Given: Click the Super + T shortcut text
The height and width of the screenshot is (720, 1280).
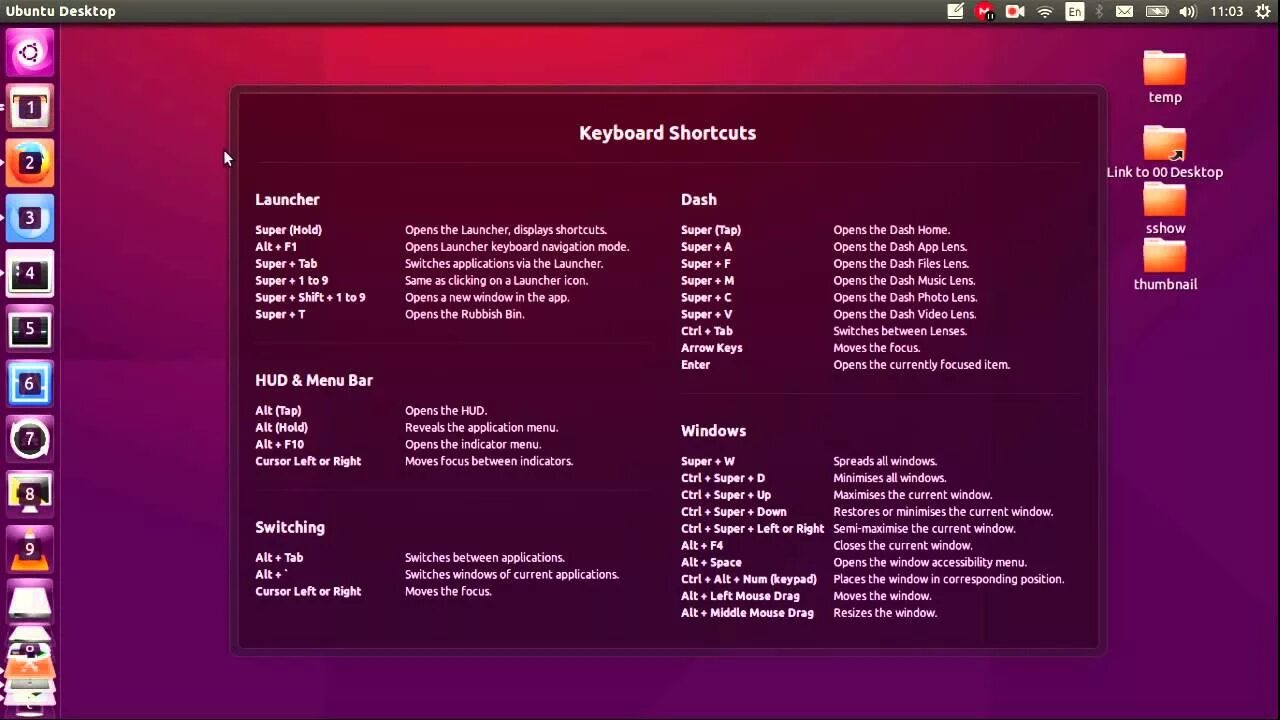Looking at the screenshot, I should pyautogui.click(x=280, y=314).
